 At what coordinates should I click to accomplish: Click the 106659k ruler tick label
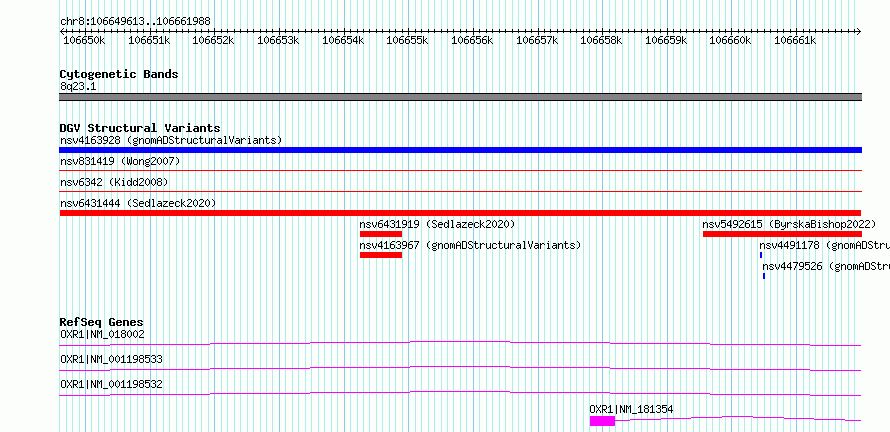(x=666, y=40)
